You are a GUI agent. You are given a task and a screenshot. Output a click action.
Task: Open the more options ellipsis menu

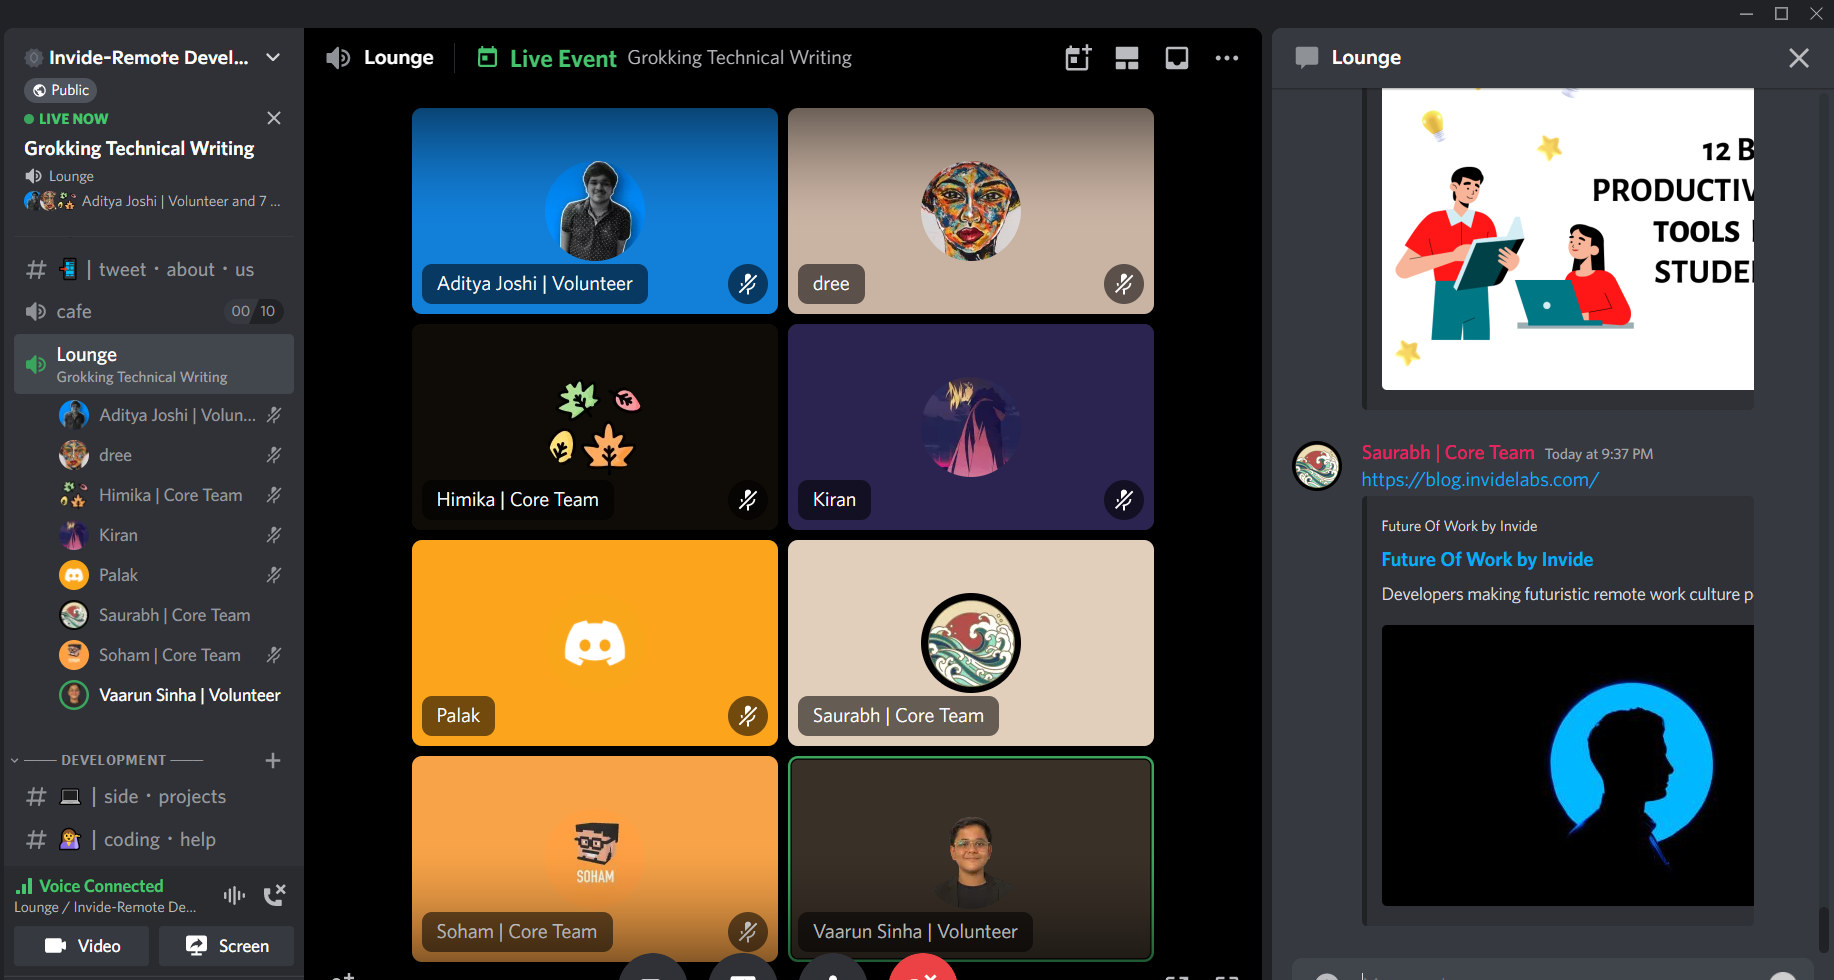click(1227, 58)
